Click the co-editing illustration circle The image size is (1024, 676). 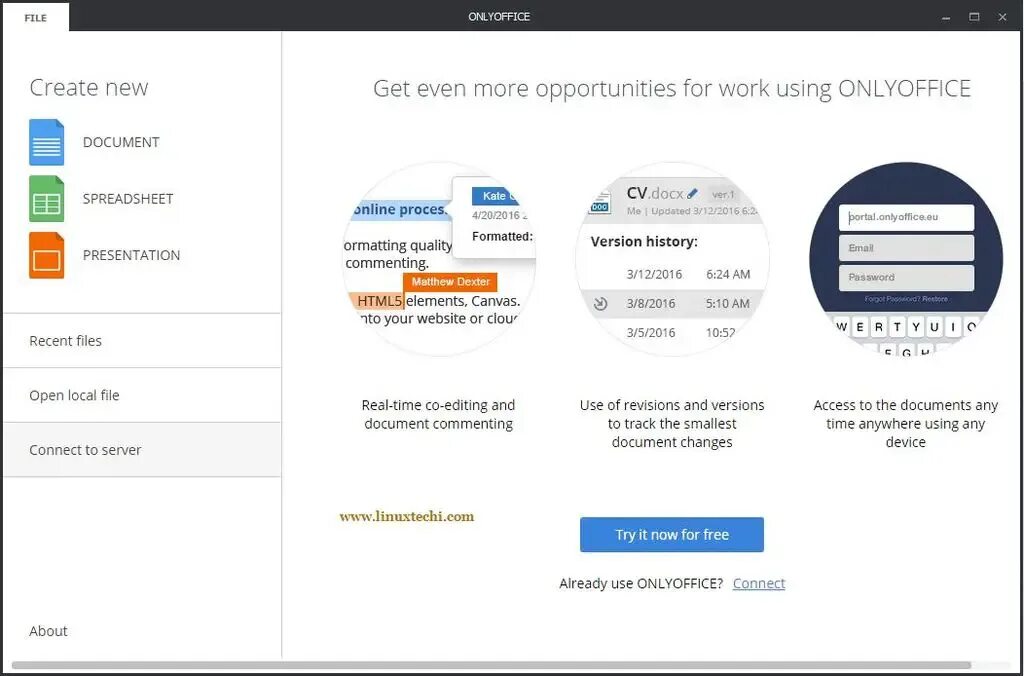pos(439,259)
